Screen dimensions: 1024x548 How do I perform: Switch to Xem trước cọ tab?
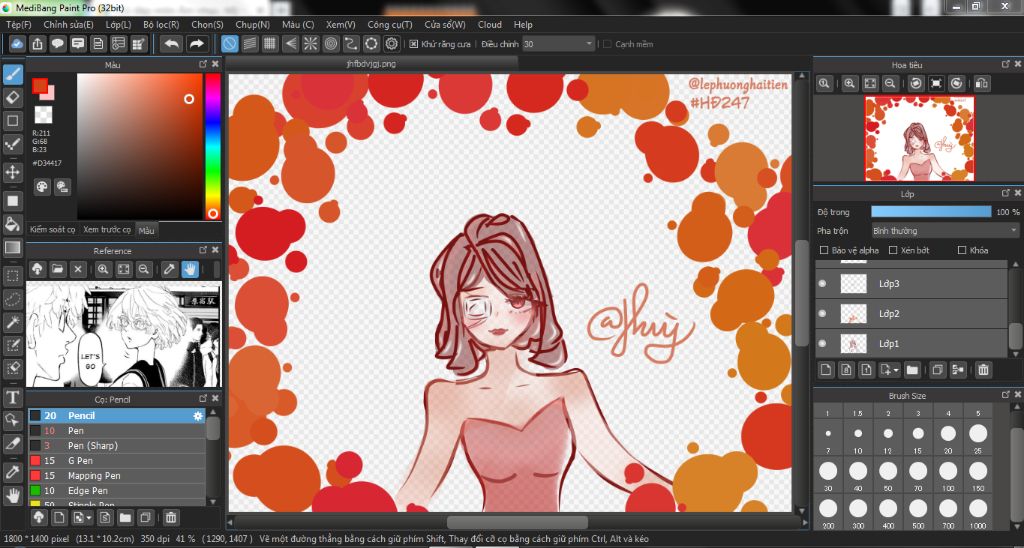point(107,230)
